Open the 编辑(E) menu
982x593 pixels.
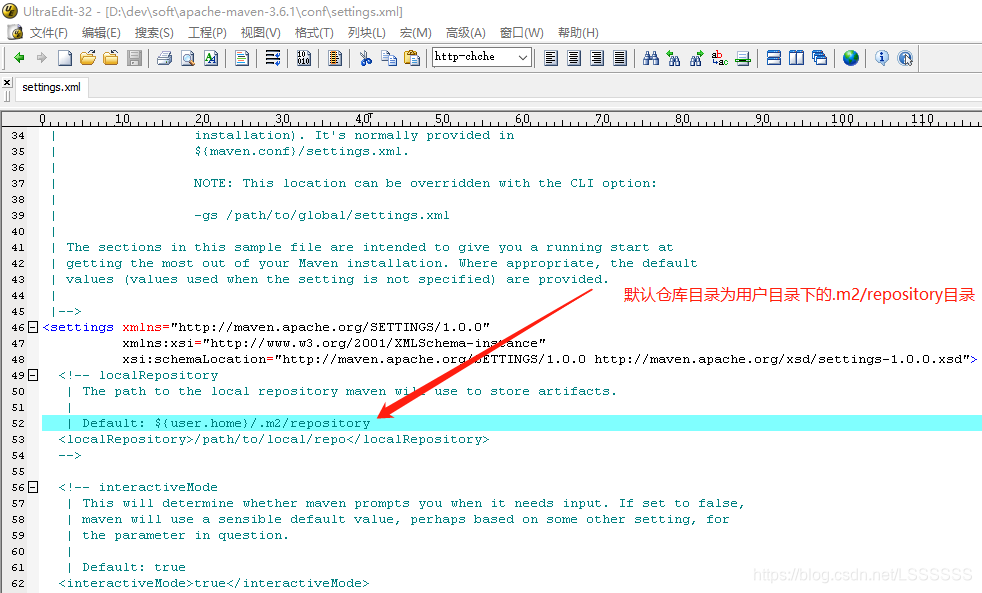pyautogui.click(x=101, y=33)
